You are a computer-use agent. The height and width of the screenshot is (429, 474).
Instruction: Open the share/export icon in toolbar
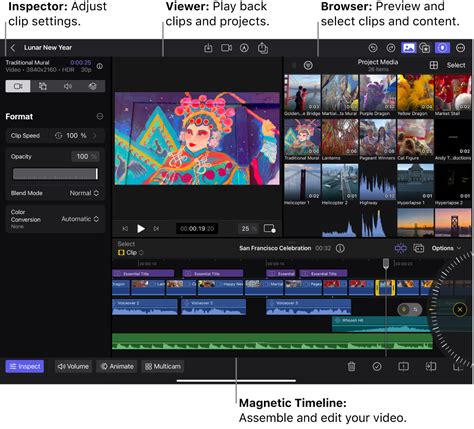coord(263,48)
